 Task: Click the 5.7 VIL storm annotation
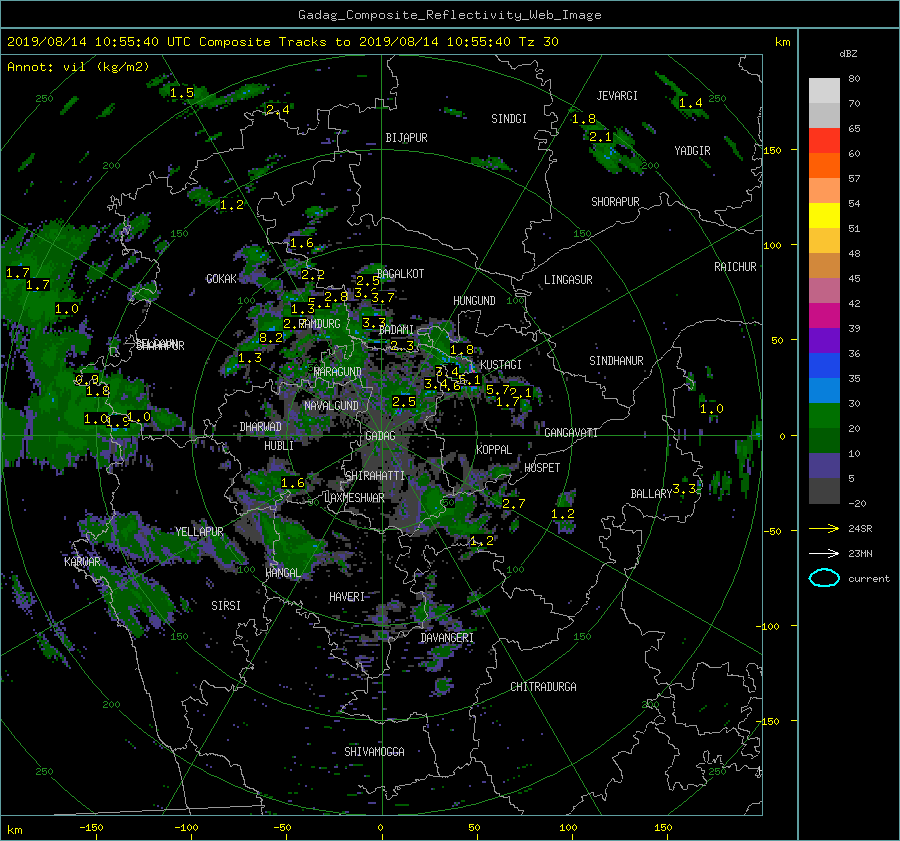[x=497, y=390]
